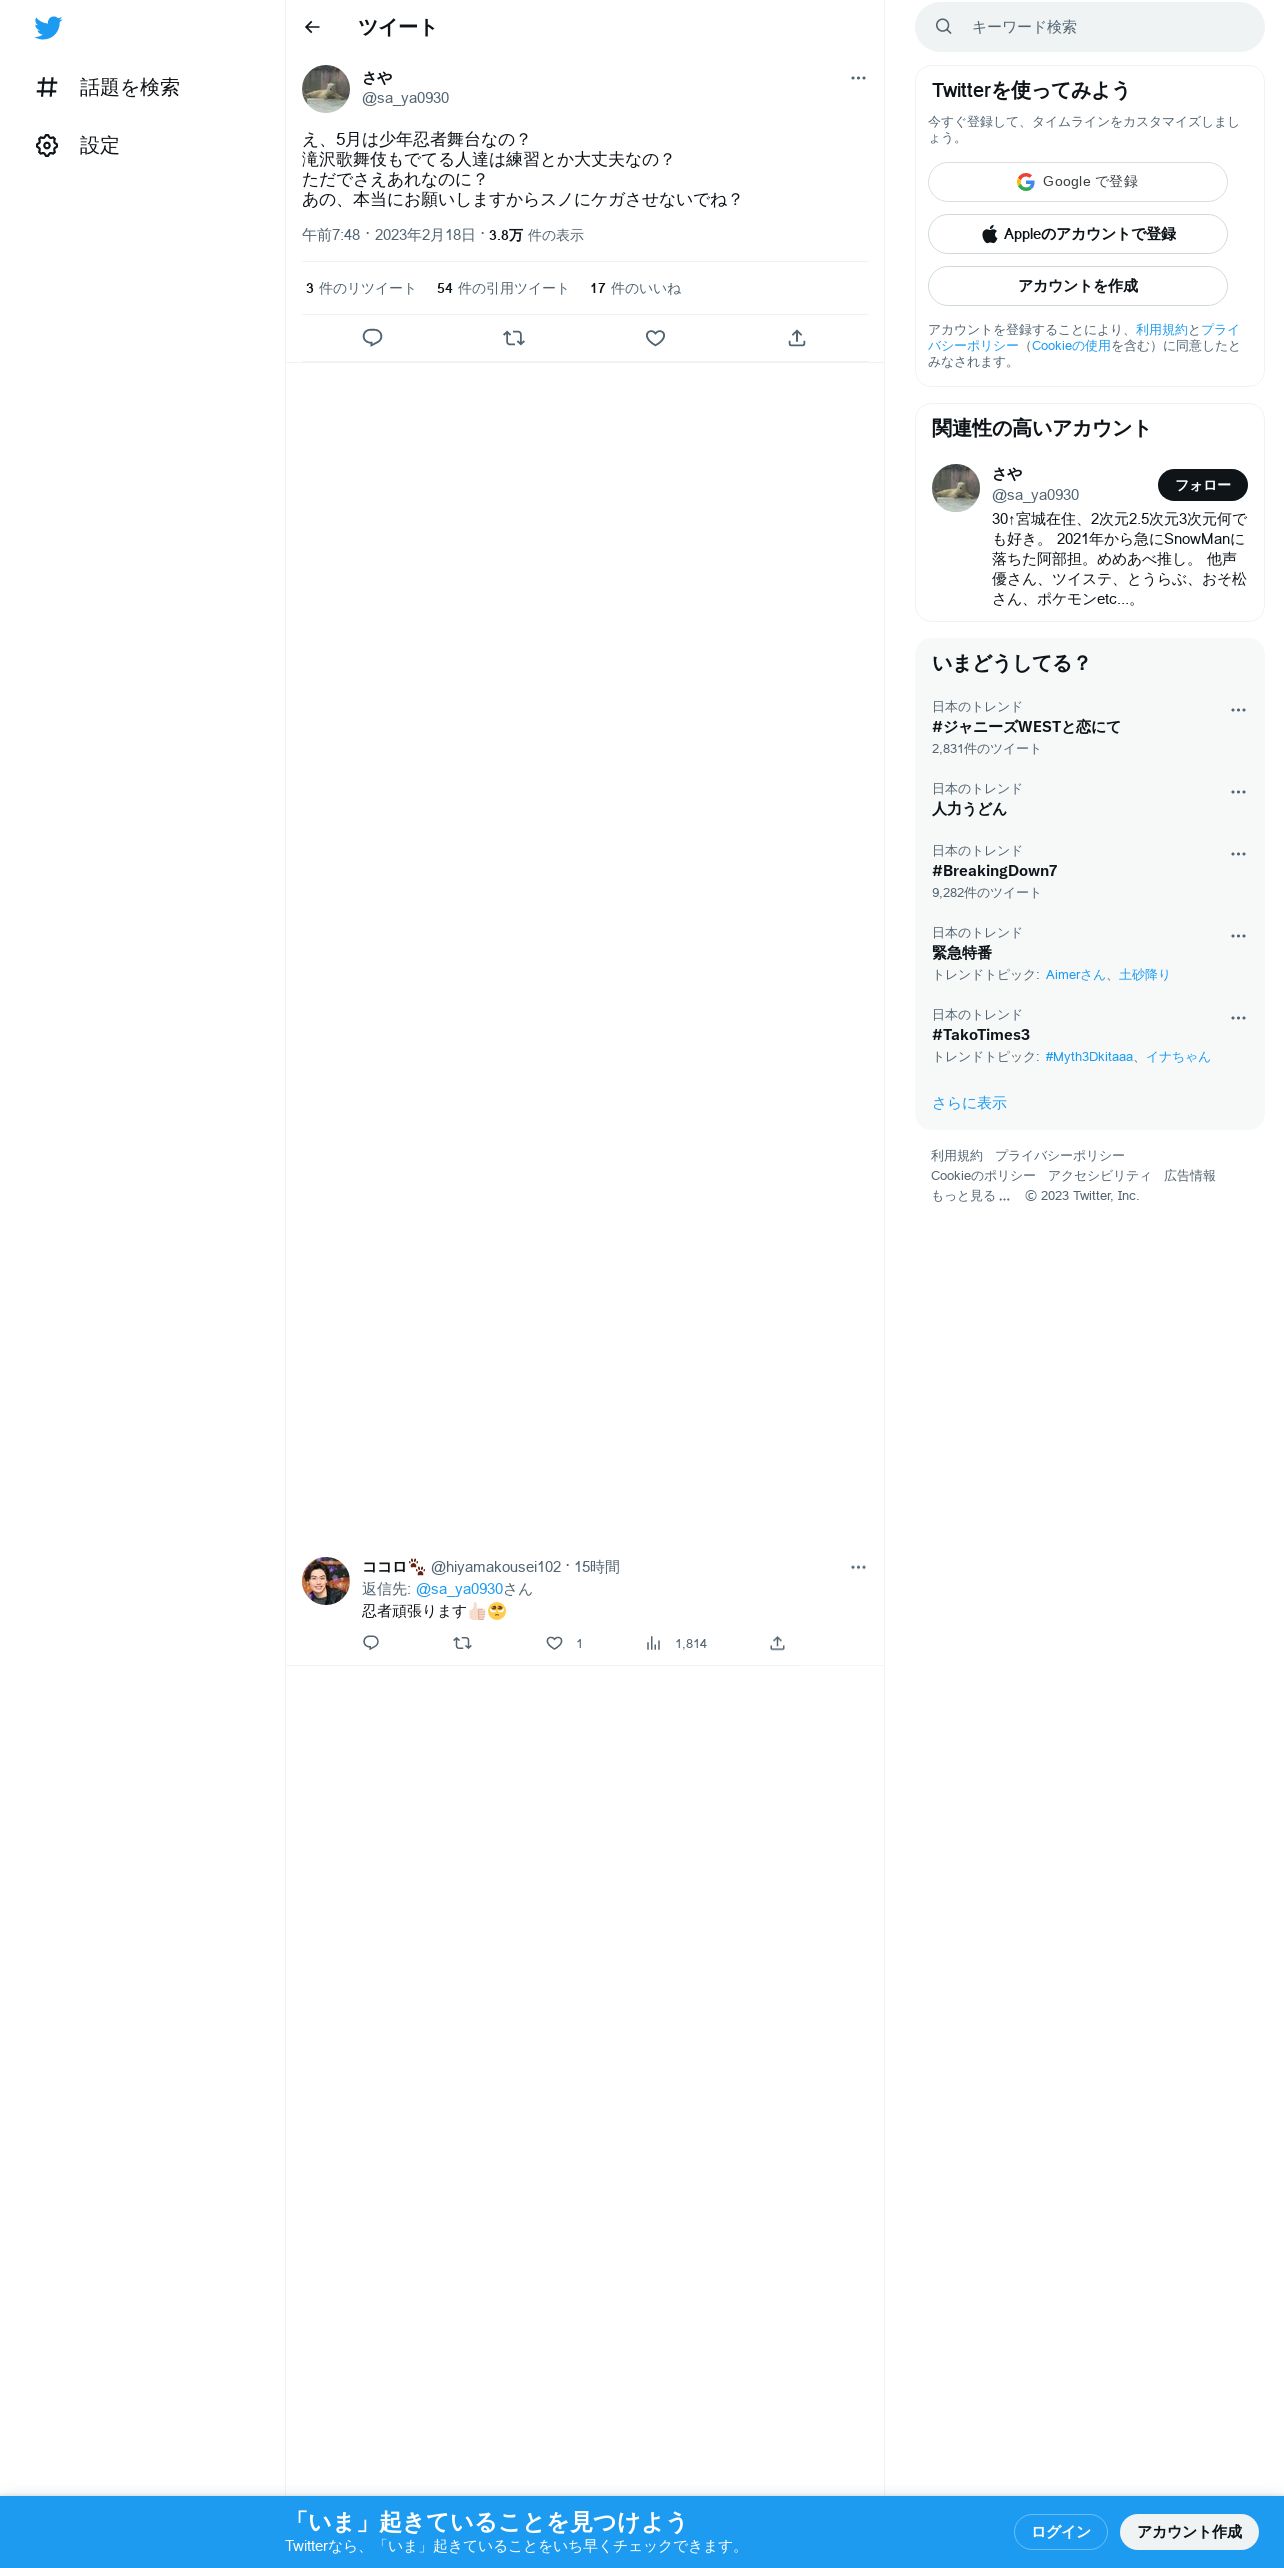Click the ログイン button in bottom banner

pyautogui.click(x=1060, y=2532)
